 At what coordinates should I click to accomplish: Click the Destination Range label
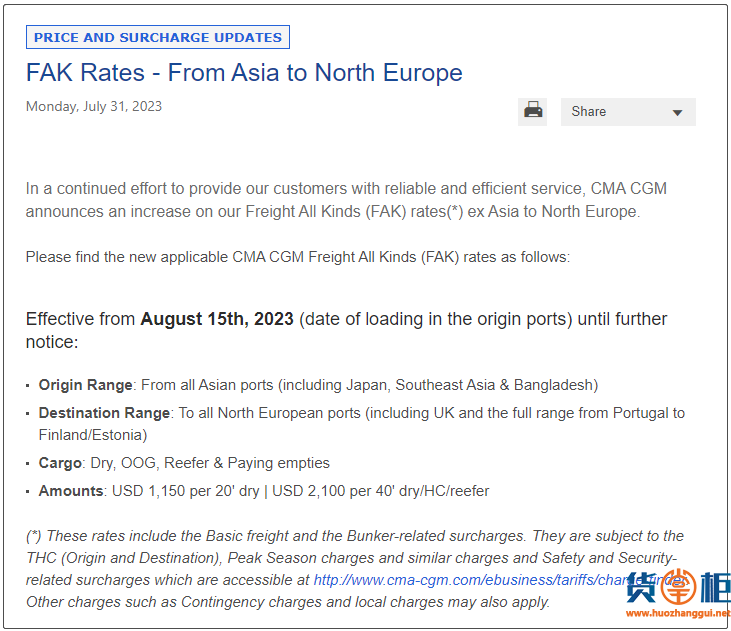click(x=104, y=413)
